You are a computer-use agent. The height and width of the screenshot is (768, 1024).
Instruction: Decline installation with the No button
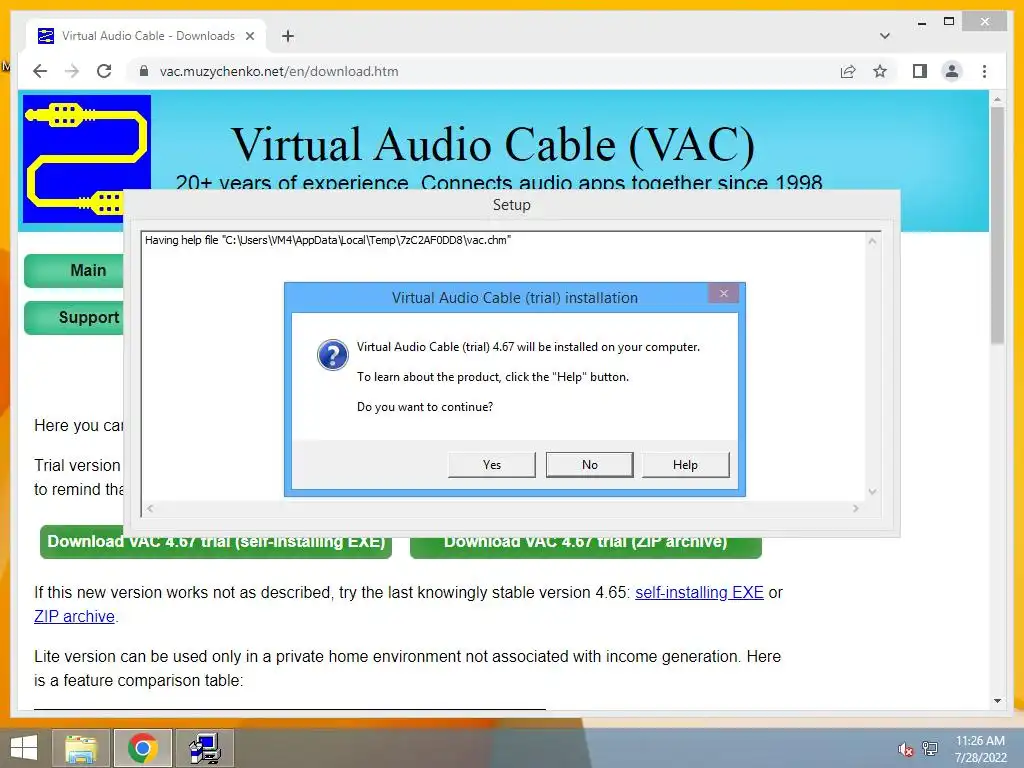click(589, 464)
